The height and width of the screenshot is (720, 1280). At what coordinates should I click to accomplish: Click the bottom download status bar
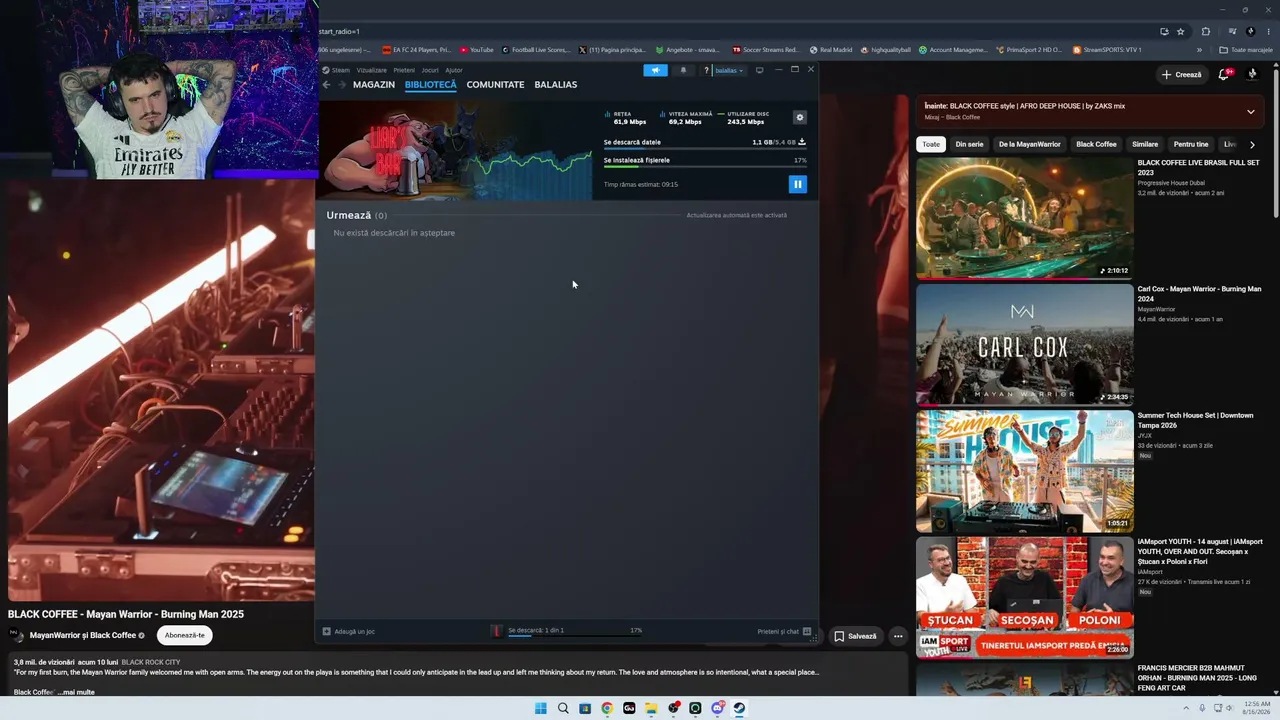pos(566,631)
